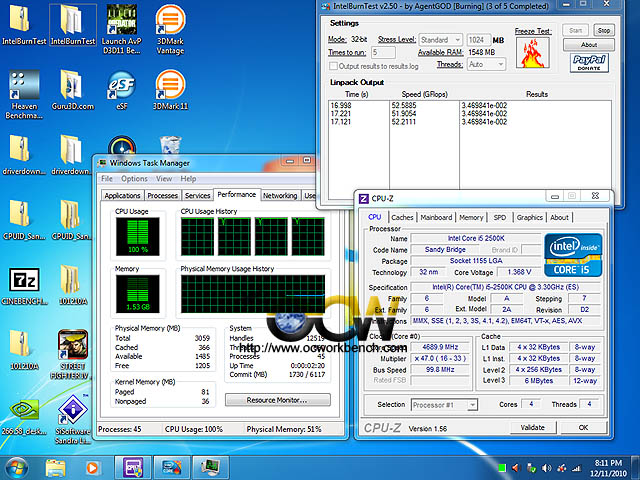The height and width of the screenshot is (480, 640).
Task: Click the volume speaker tray icon
Action: coord(546,468)
